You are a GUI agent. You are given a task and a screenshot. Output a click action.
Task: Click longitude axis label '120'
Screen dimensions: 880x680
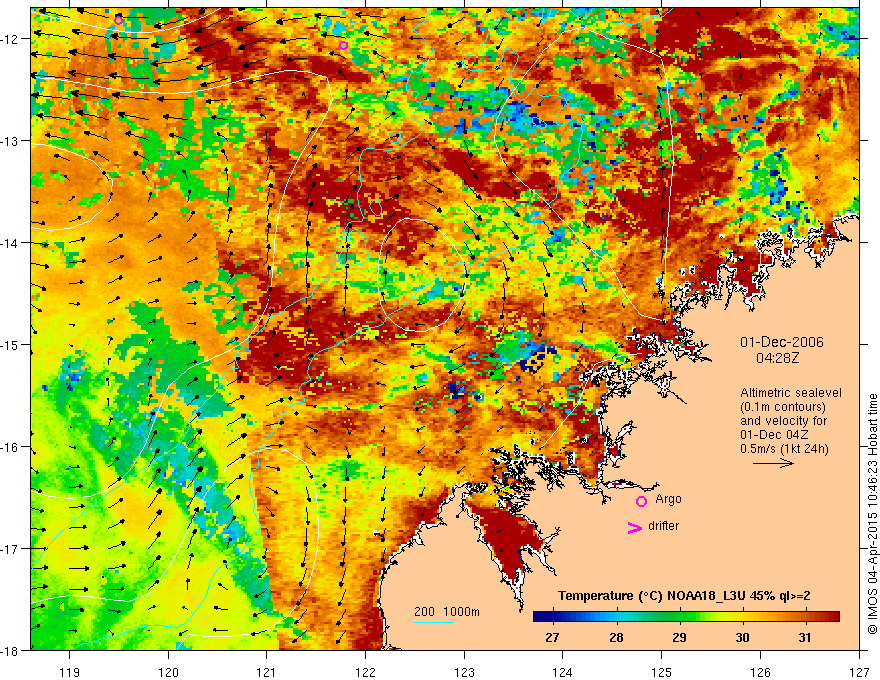[x=168, y=672]
